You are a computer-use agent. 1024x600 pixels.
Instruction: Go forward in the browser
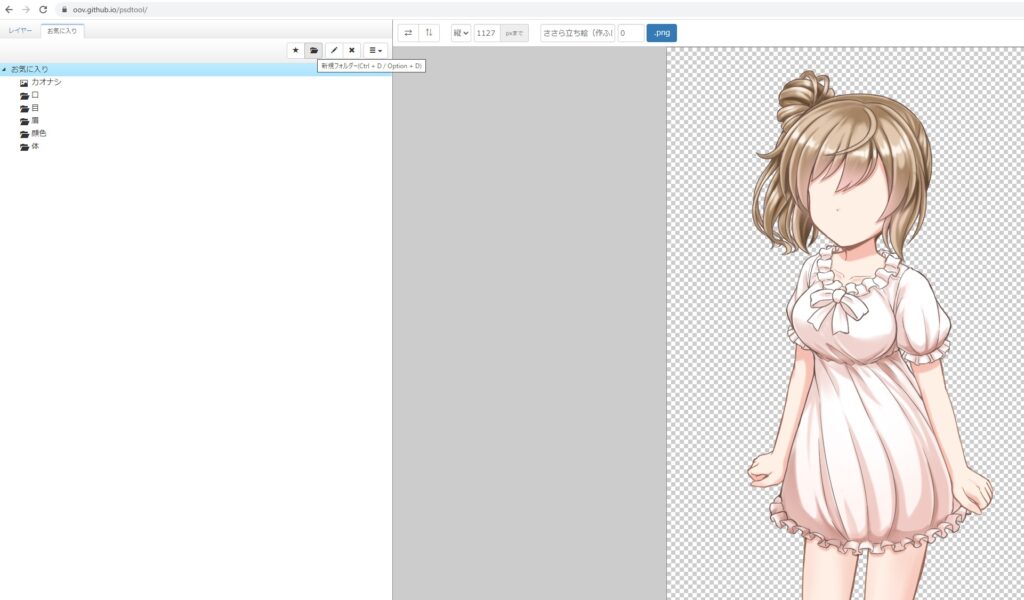click(25, 10)
